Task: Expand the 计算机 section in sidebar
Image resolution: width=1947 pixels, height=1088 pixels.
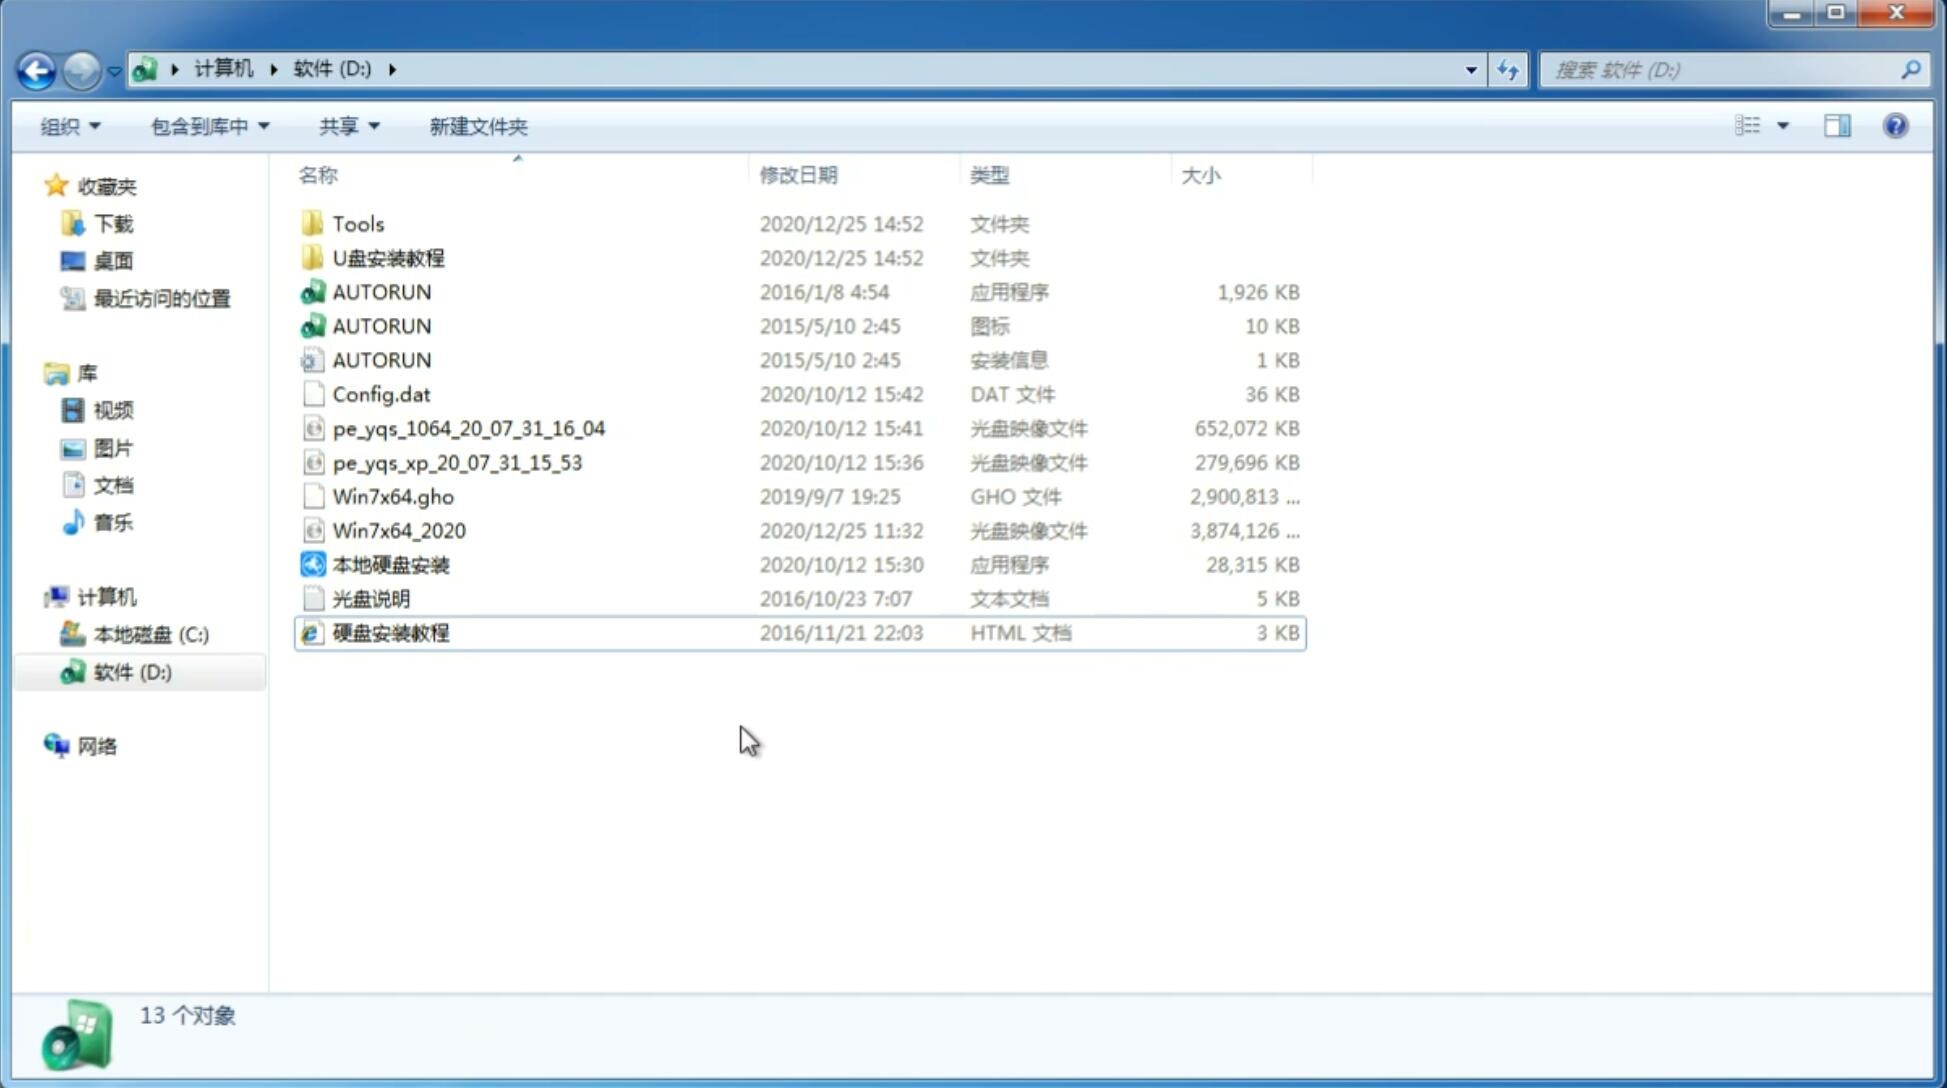Action: pos(35,595)
